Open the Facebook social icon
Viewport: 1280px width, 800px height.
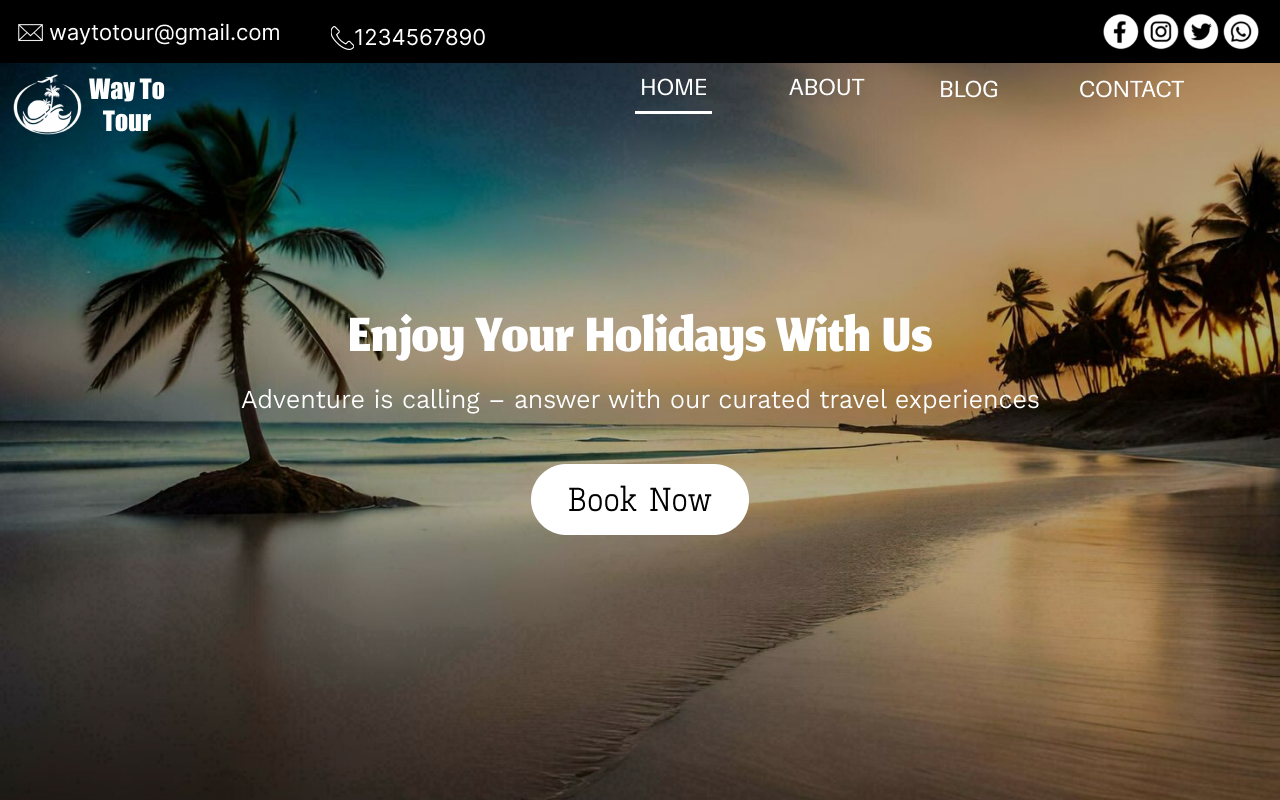1121,32
